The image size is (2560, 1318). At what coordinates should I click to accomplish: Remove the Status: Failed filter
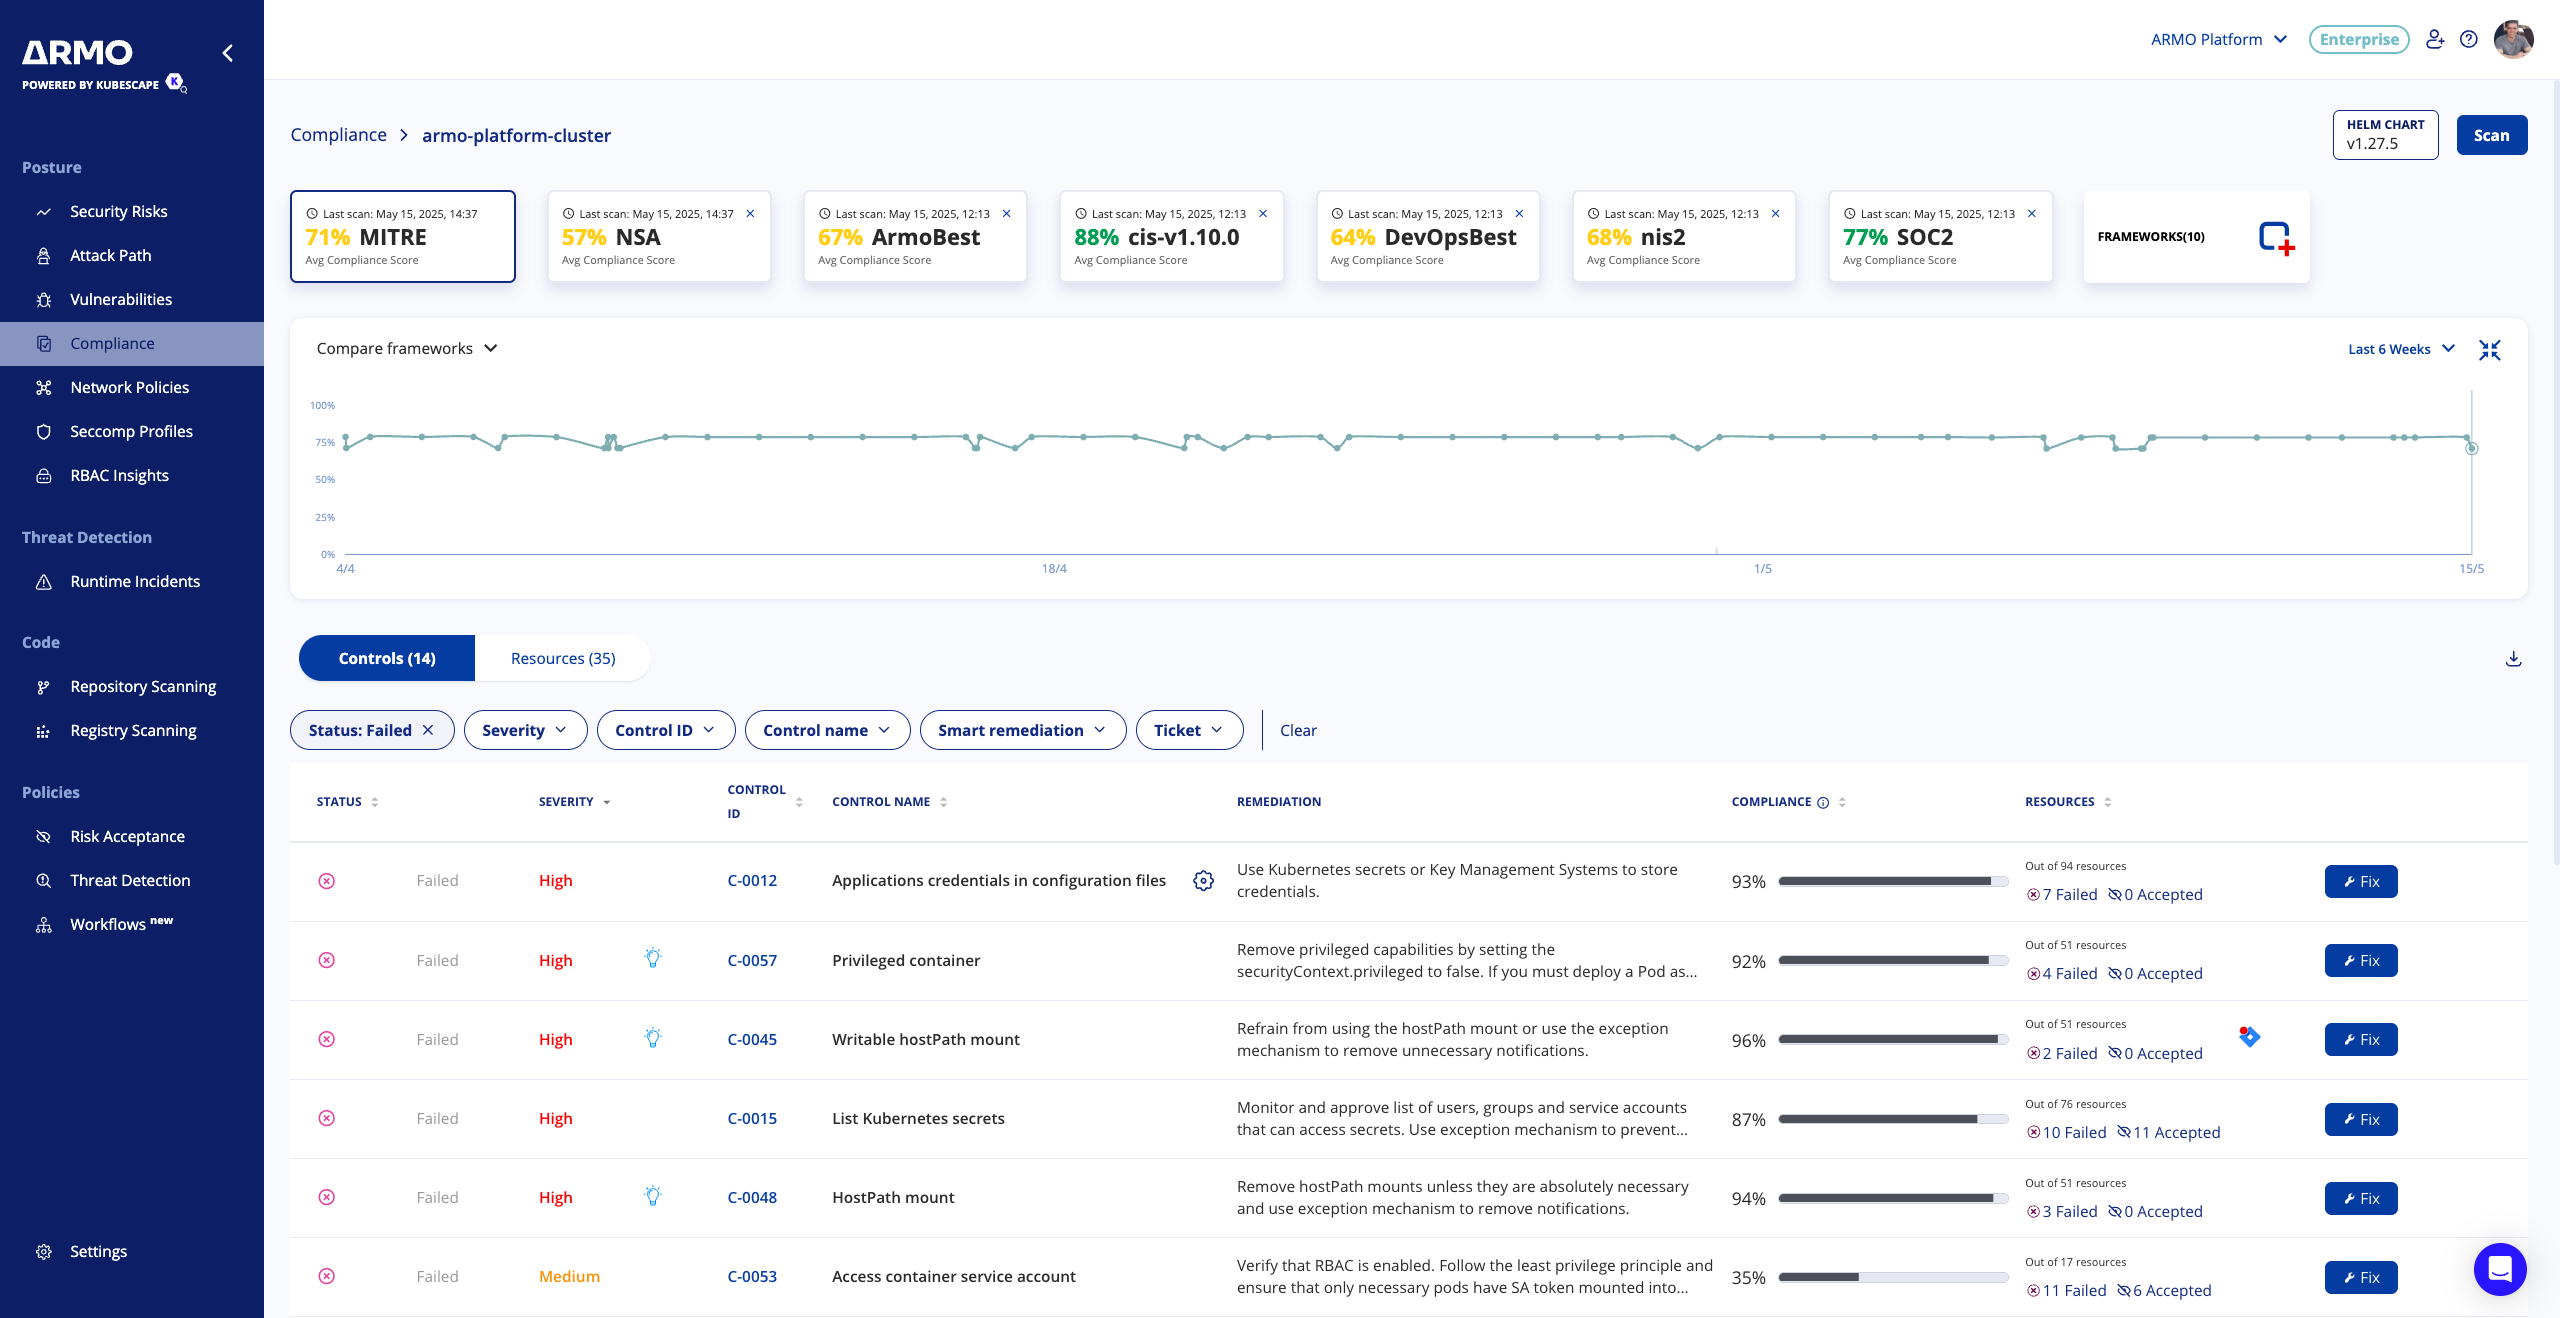[x=428, y=730]
